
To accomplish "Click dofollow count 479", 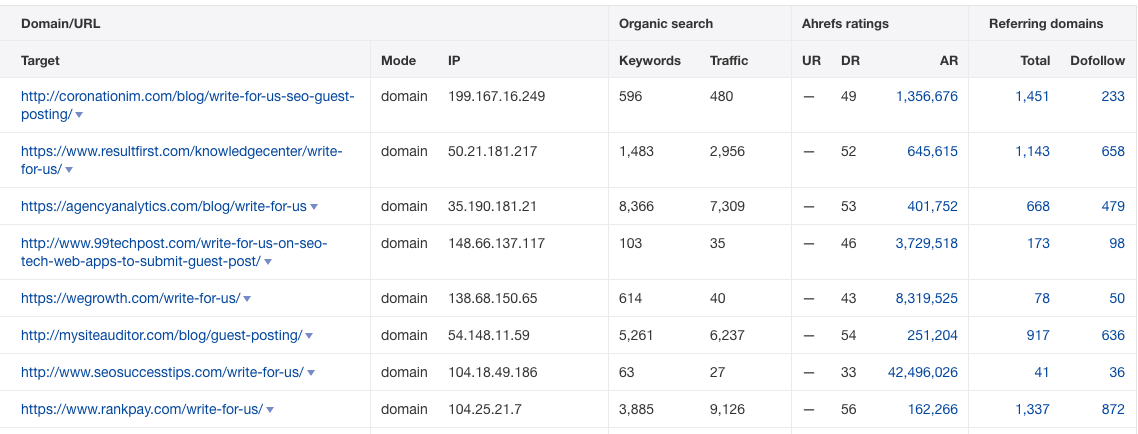I will [1113, 206].
